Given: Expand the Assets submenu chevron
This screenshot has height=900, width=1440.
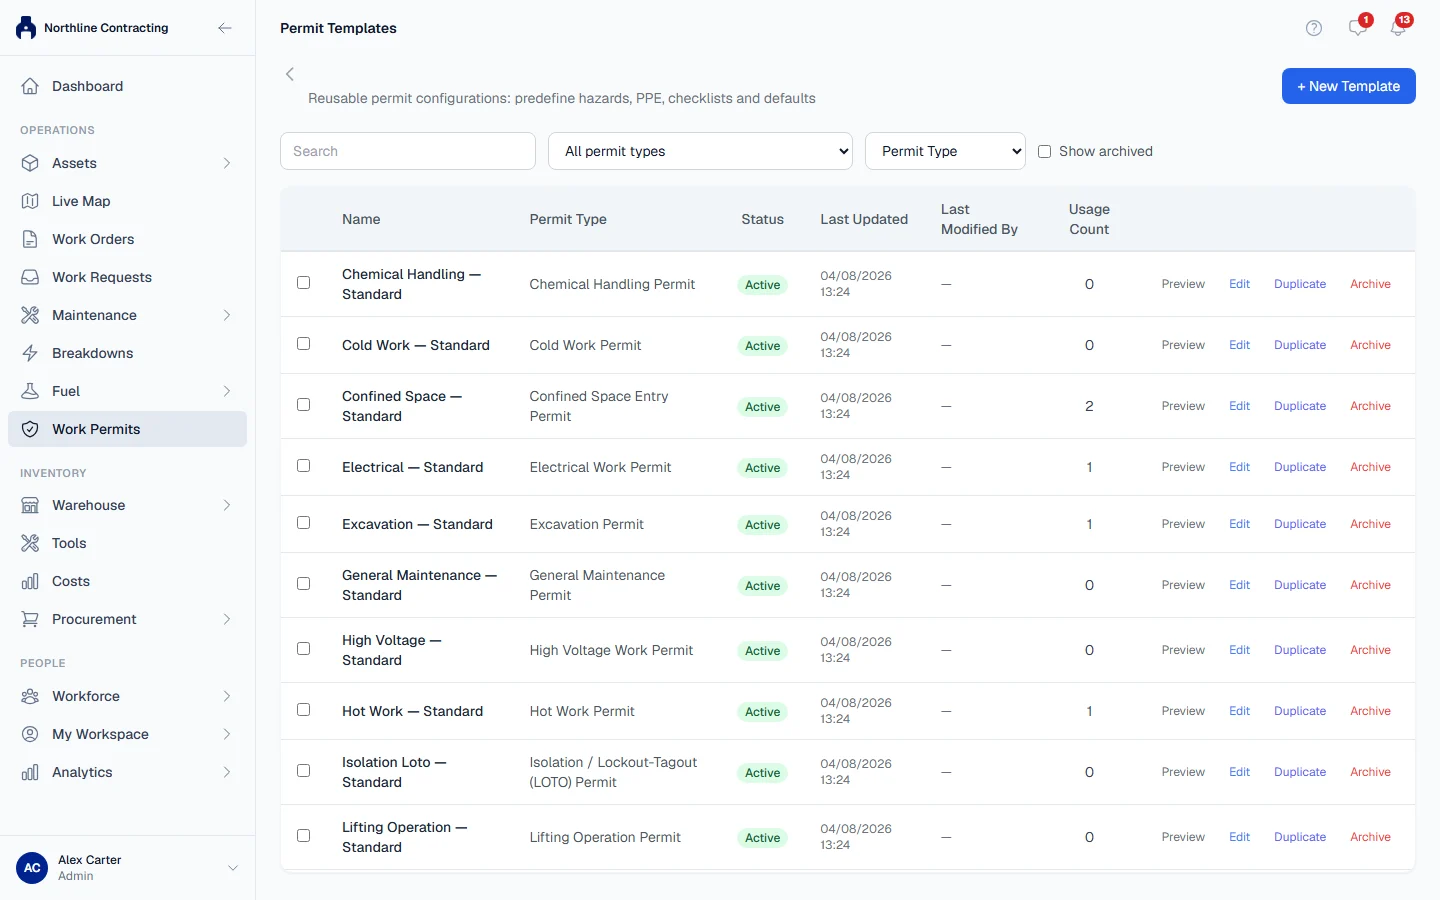Looking at the screenshot, I should (227, 163).
